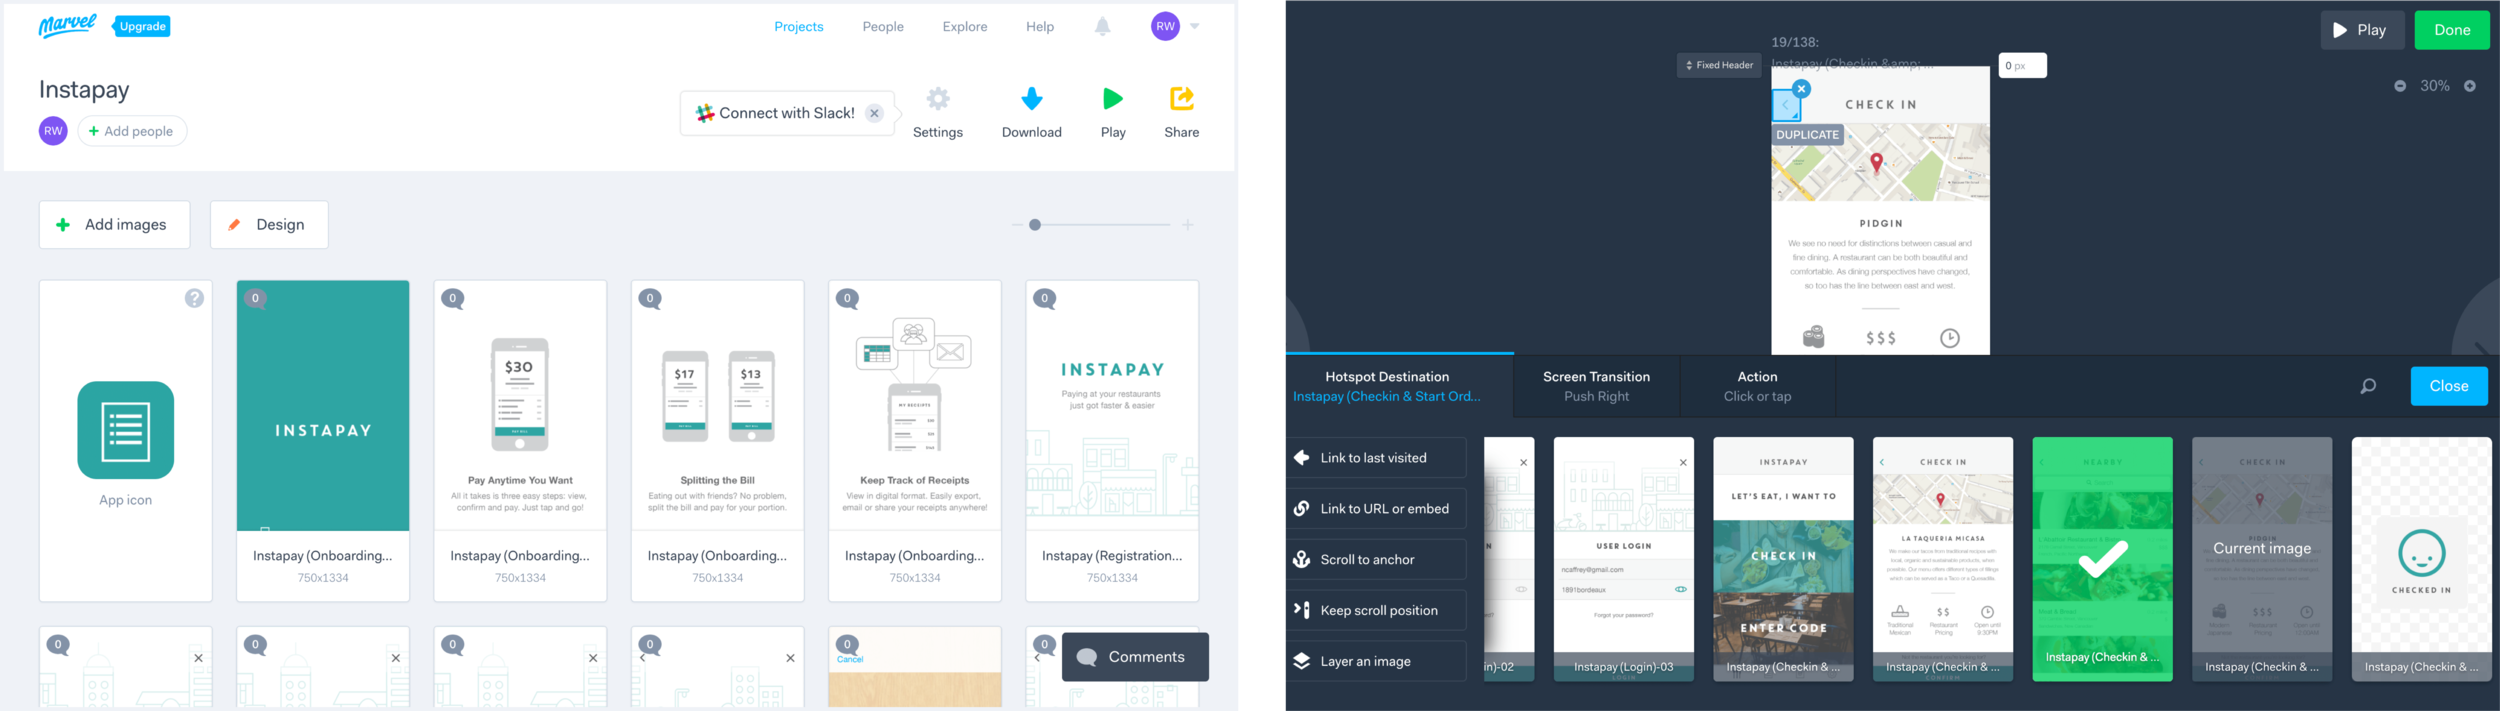
Task: Choose Layer an image option
Action: tap(1376, 661)
